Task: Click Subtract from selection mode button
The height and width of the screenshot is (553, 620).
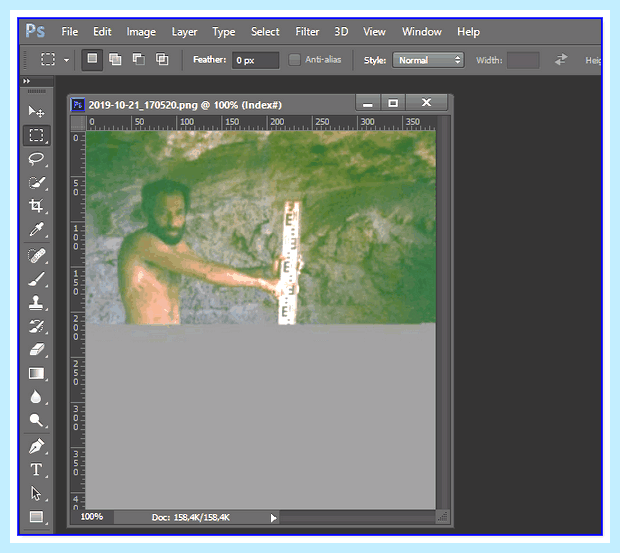Action: [x=138, y=60]
